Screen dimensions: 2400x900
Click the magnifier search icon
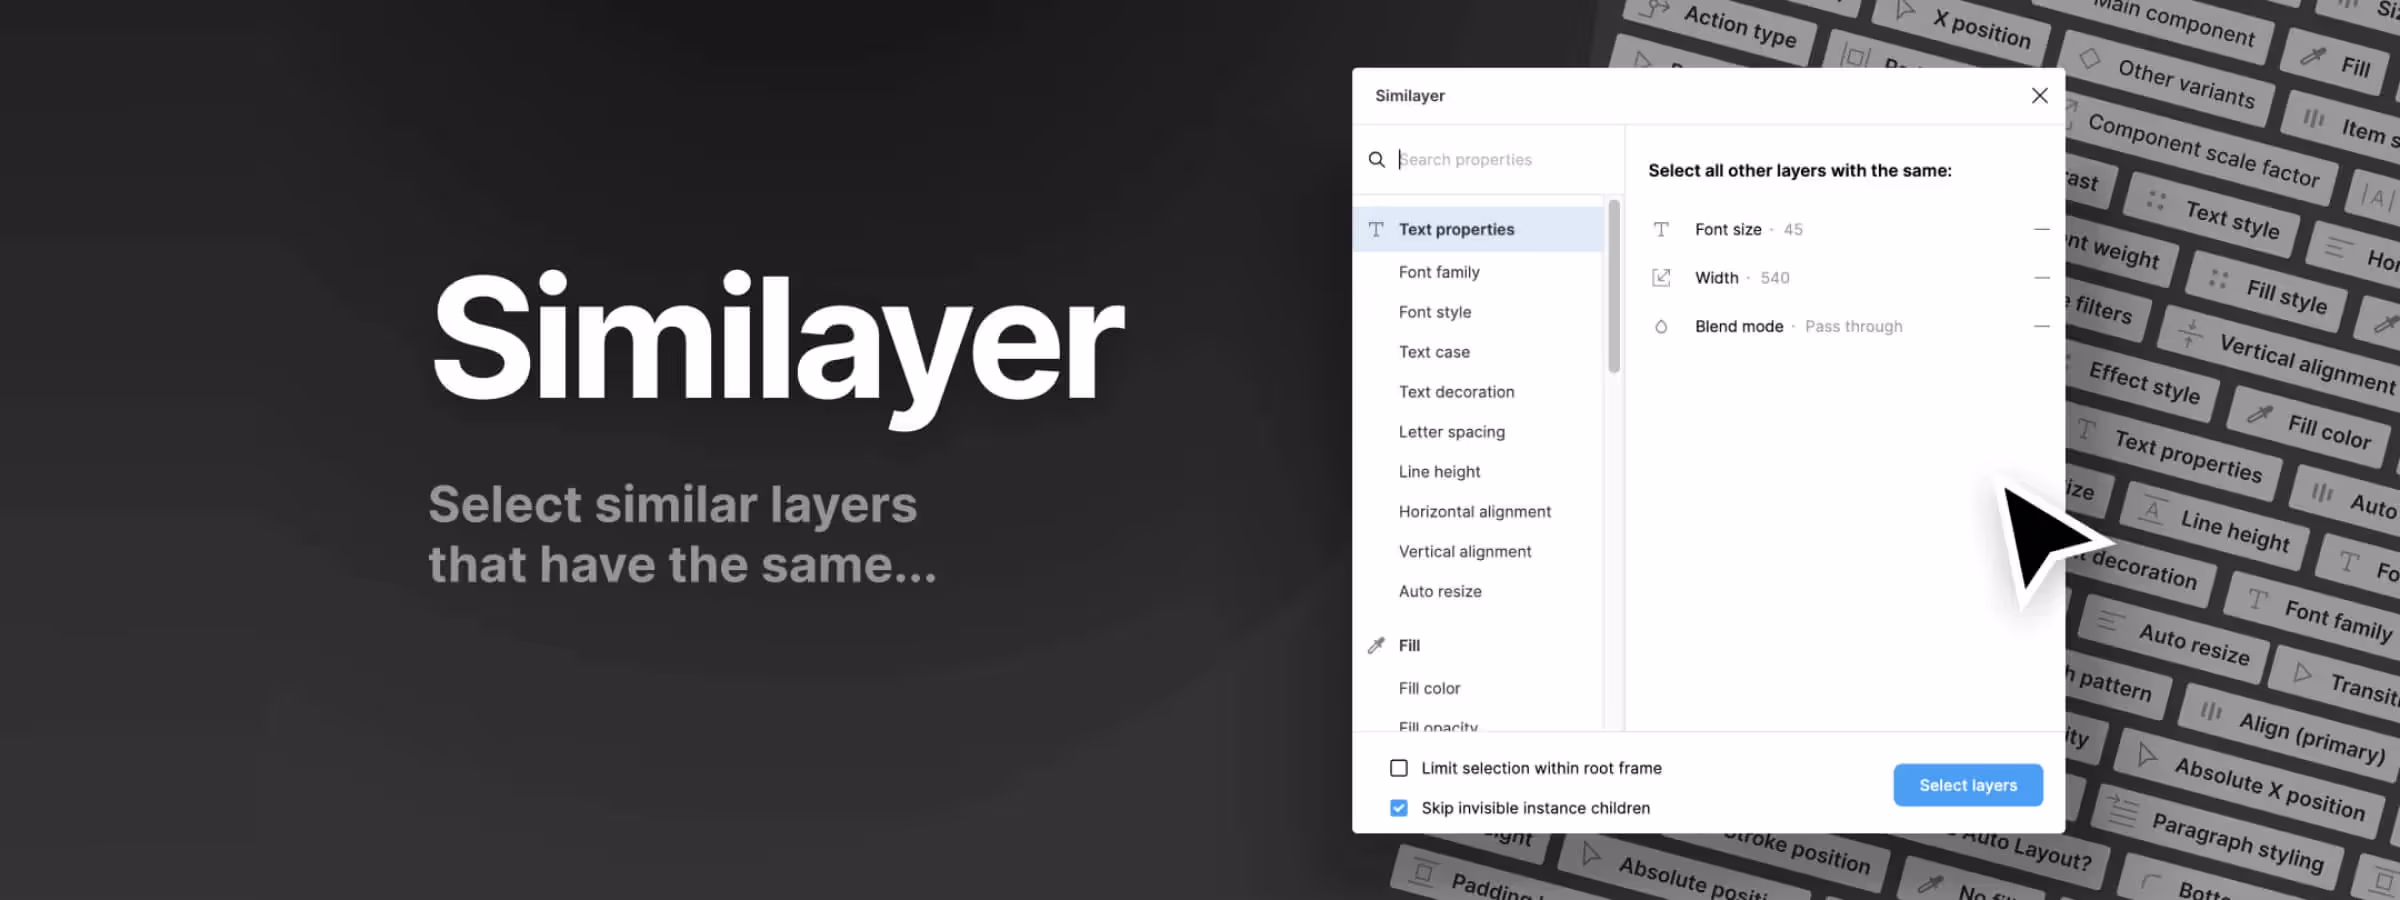(x=1377, y=160)
